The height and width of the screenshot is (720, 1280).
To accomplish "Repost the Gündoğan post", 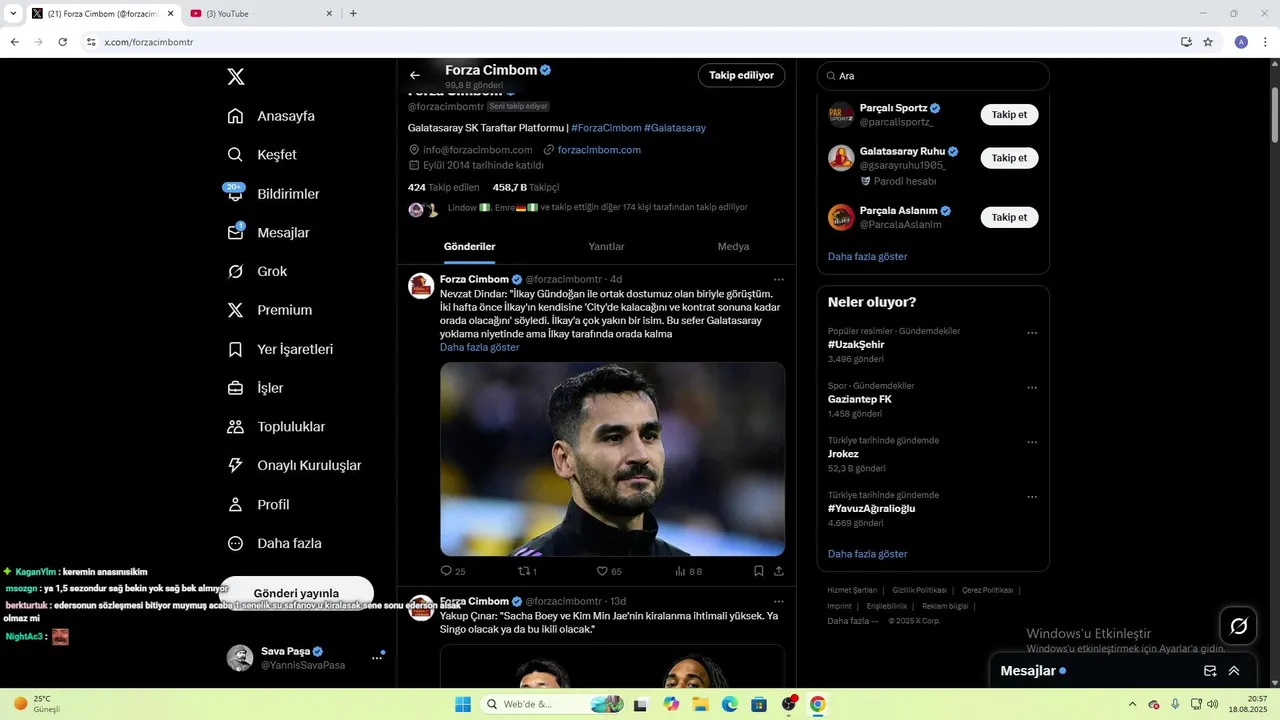I will (x=527, y=571).
